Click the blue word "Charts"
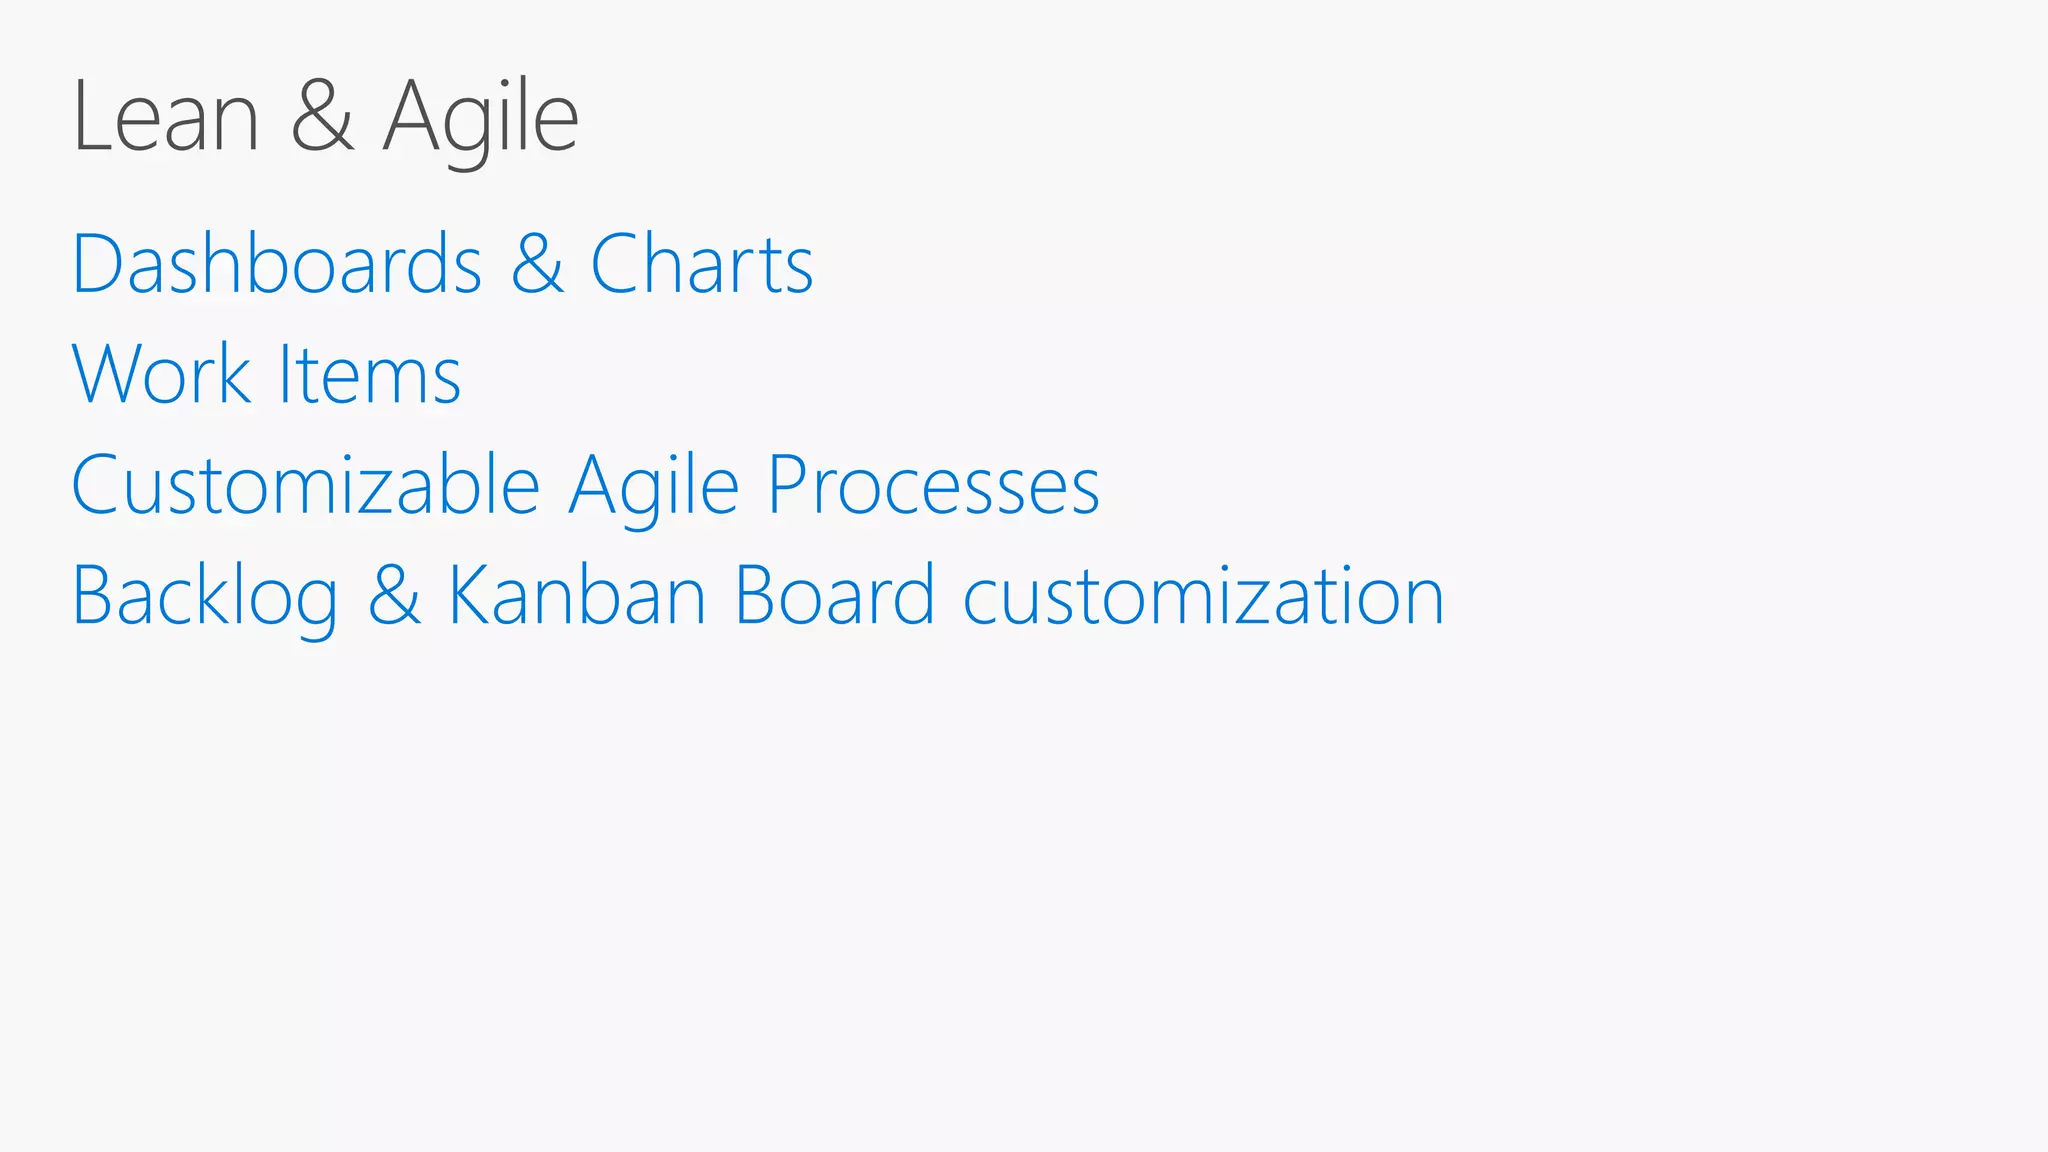Image resolution: width=2048 pixels, height=1152 pixels. [702, 264]
